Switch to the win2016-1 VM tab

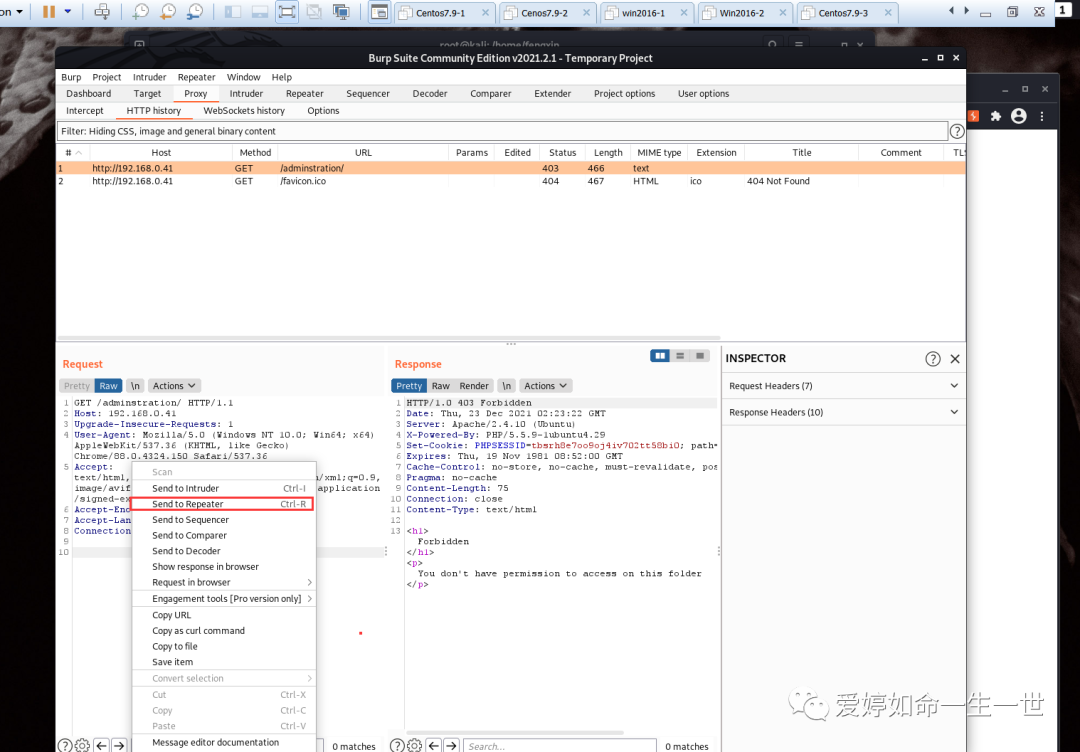pos(643,13)
